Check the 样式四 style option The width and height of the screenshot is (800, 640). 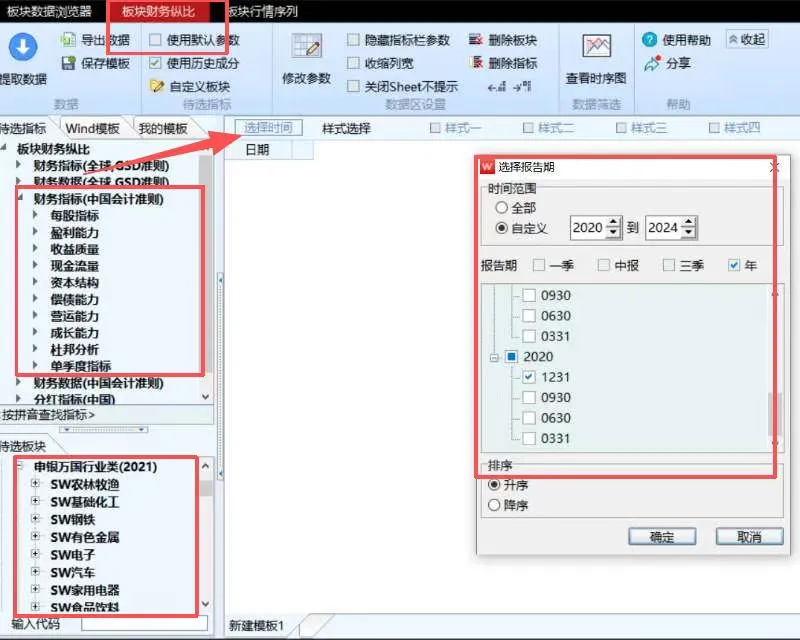pyautogui.click(x=715, y=128)
